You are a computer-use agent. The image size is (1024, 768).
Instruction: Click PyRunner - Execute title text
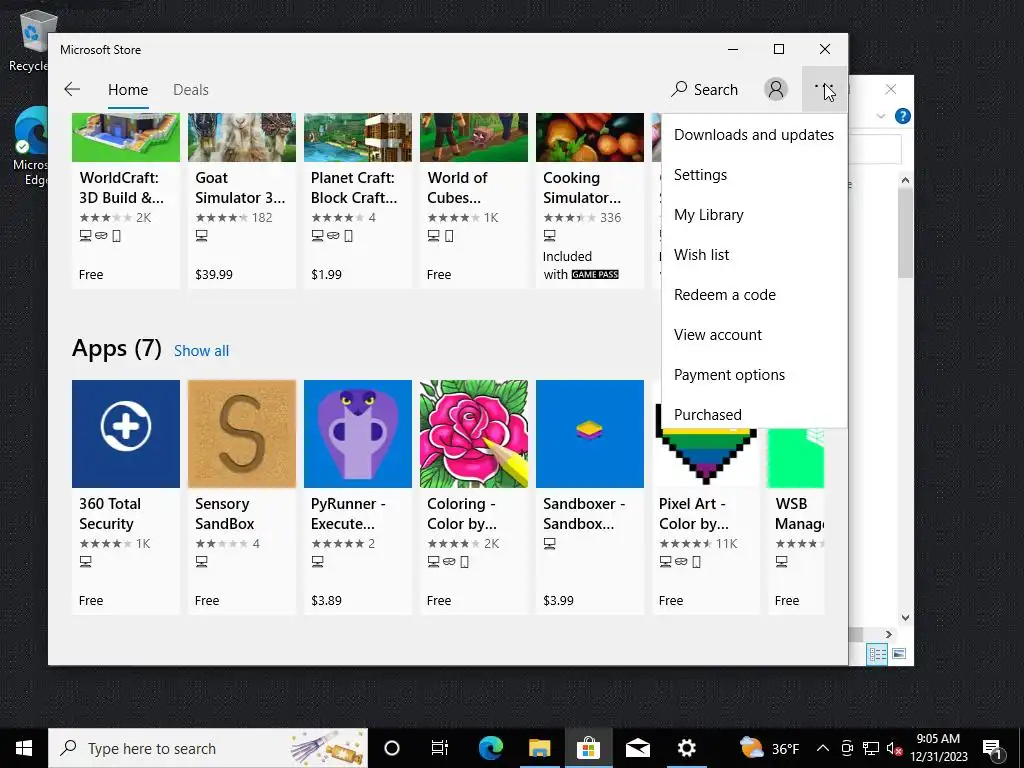click(x=348, y=513)
